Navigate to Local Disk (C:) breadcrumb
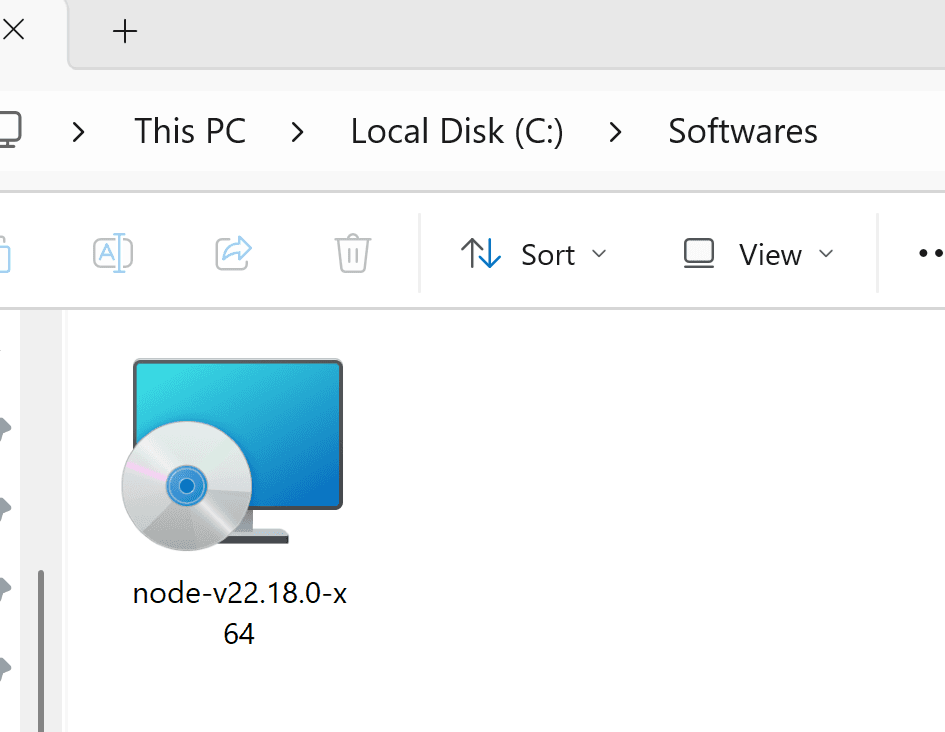Viewport: 945px width, 732px height. (x=457, y=131)
